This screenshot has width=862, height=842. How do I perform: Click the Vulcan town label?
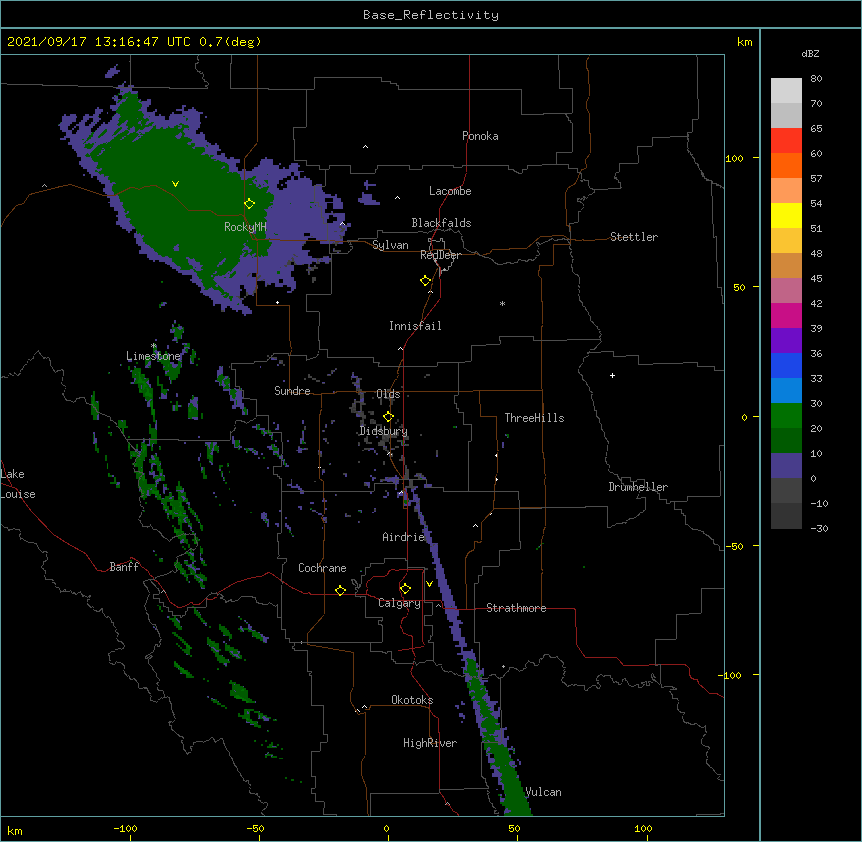(543, 792)
